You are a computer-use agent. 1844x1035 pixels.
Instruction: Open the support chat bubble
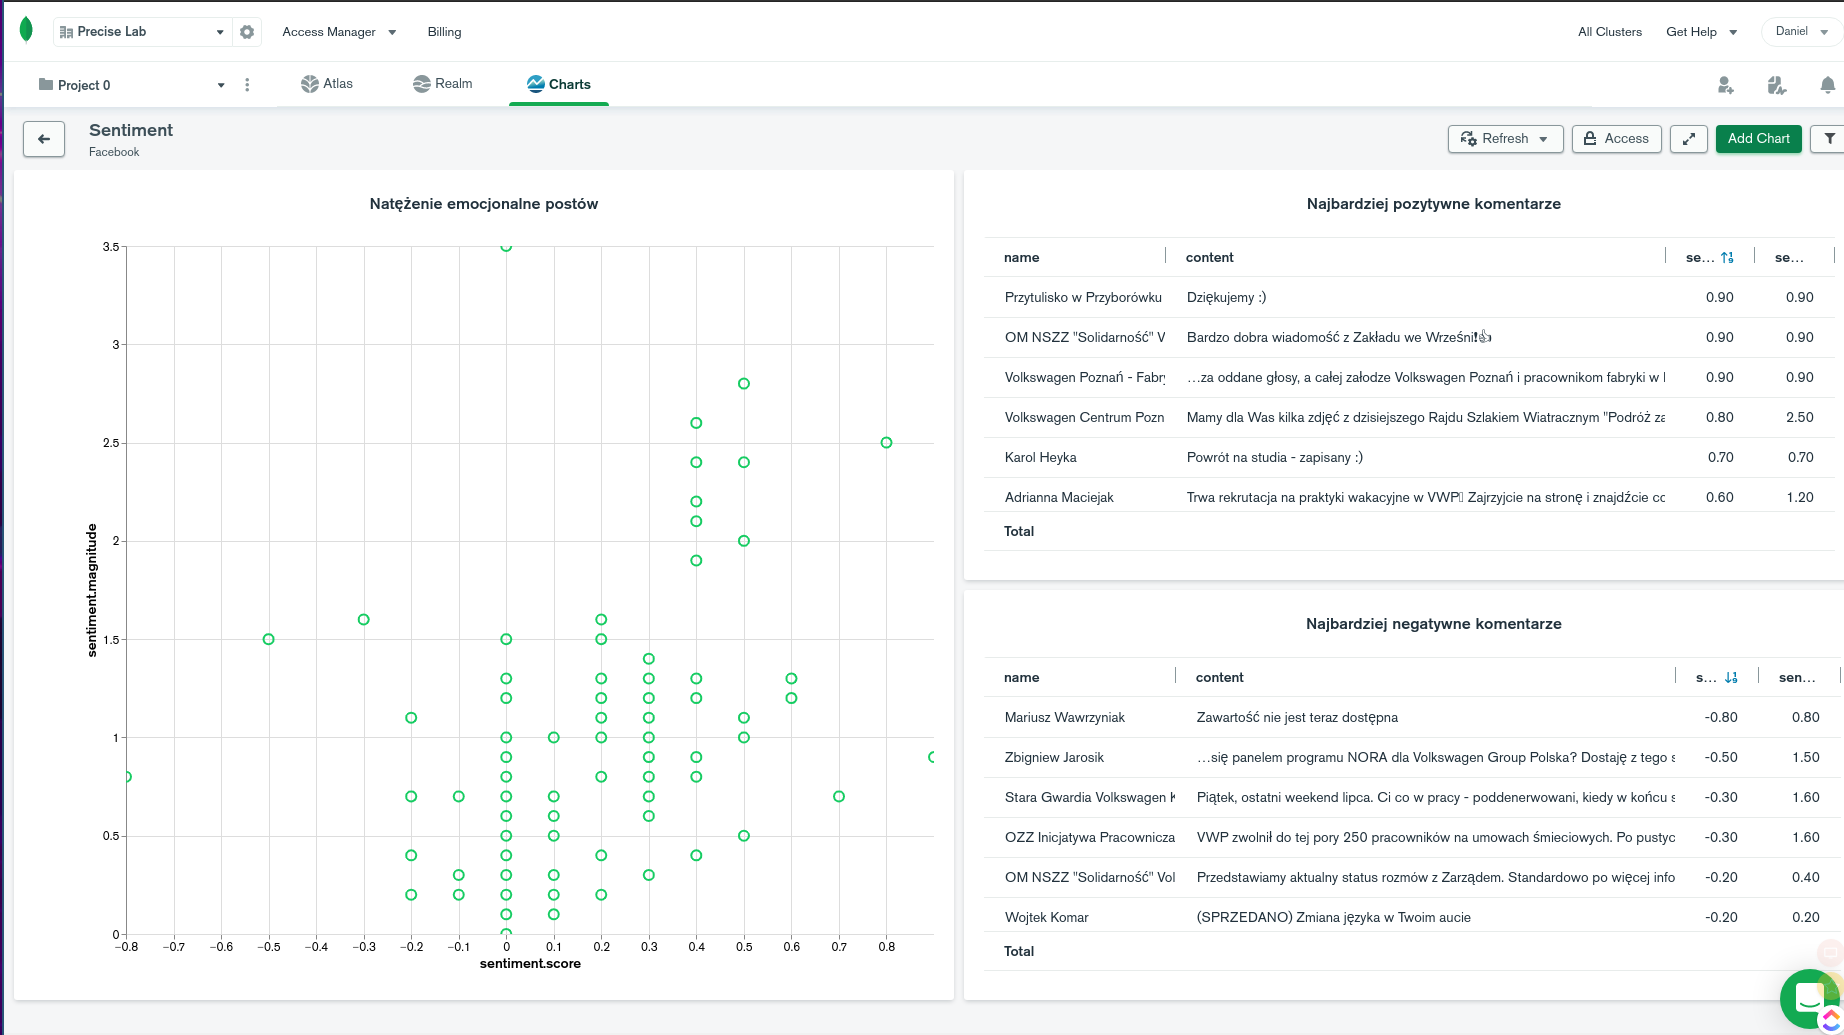(1808, 998)
